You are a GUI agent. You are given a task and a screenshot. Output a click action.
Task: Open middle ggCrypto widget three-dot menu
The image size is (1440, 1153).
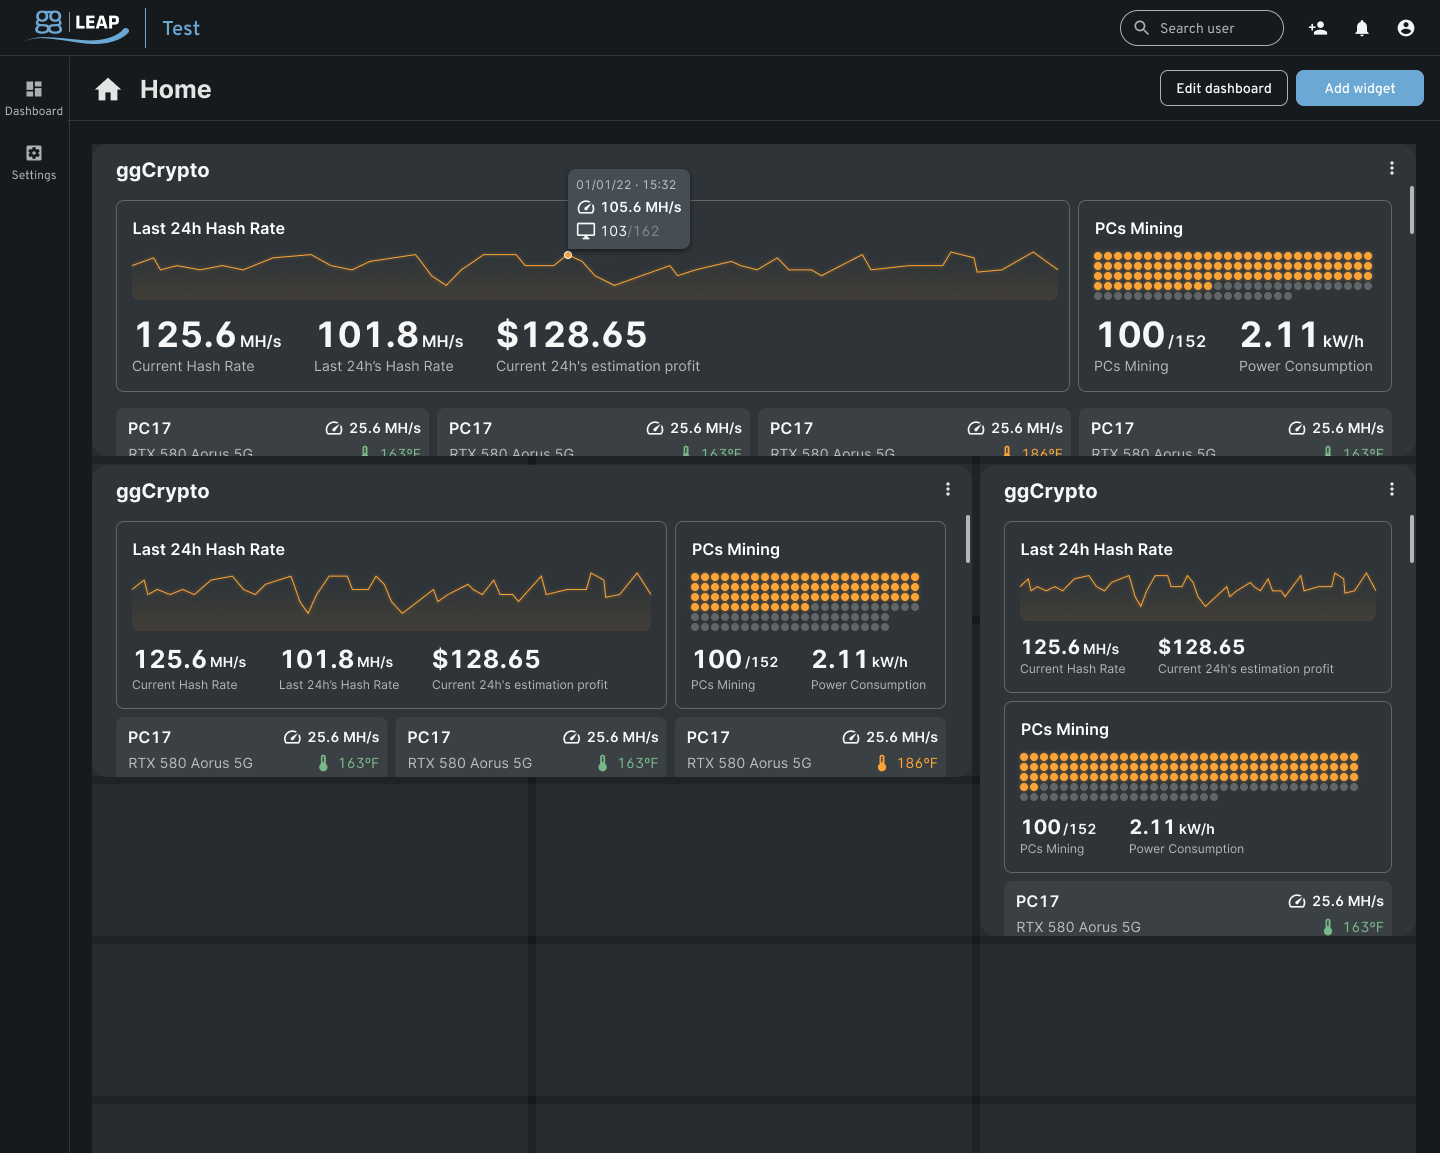coord(948,490)
